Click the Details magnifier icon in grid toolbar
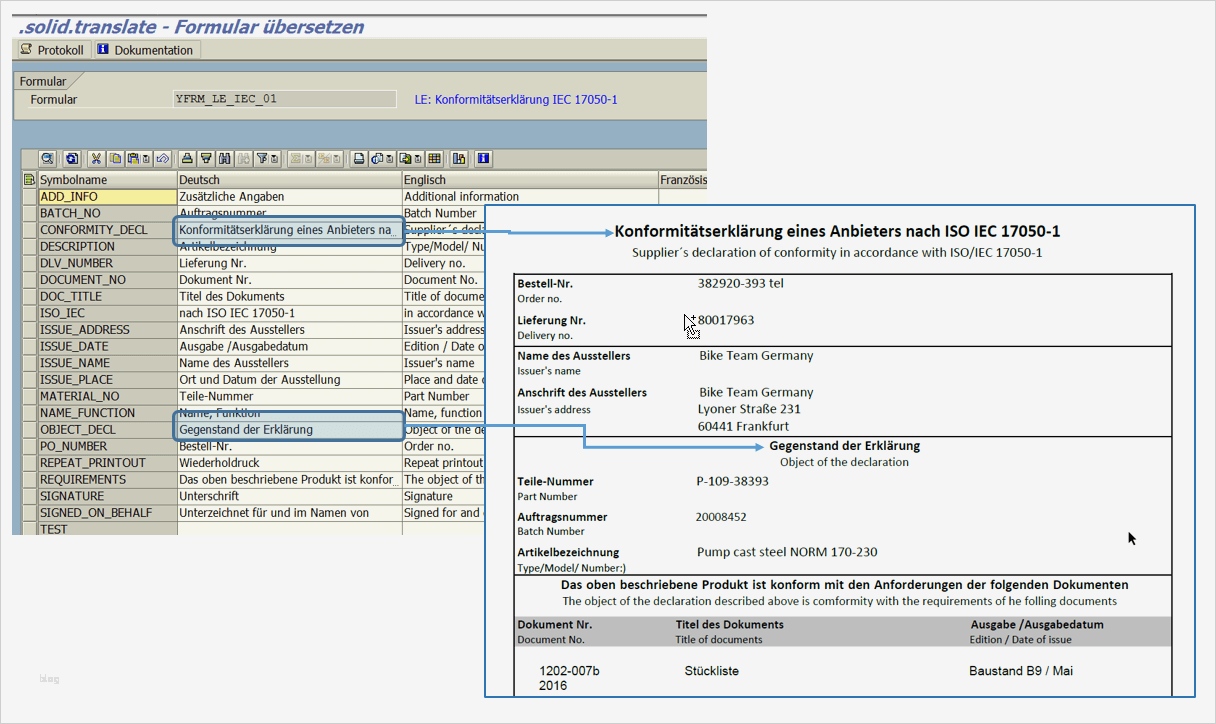 47,159
